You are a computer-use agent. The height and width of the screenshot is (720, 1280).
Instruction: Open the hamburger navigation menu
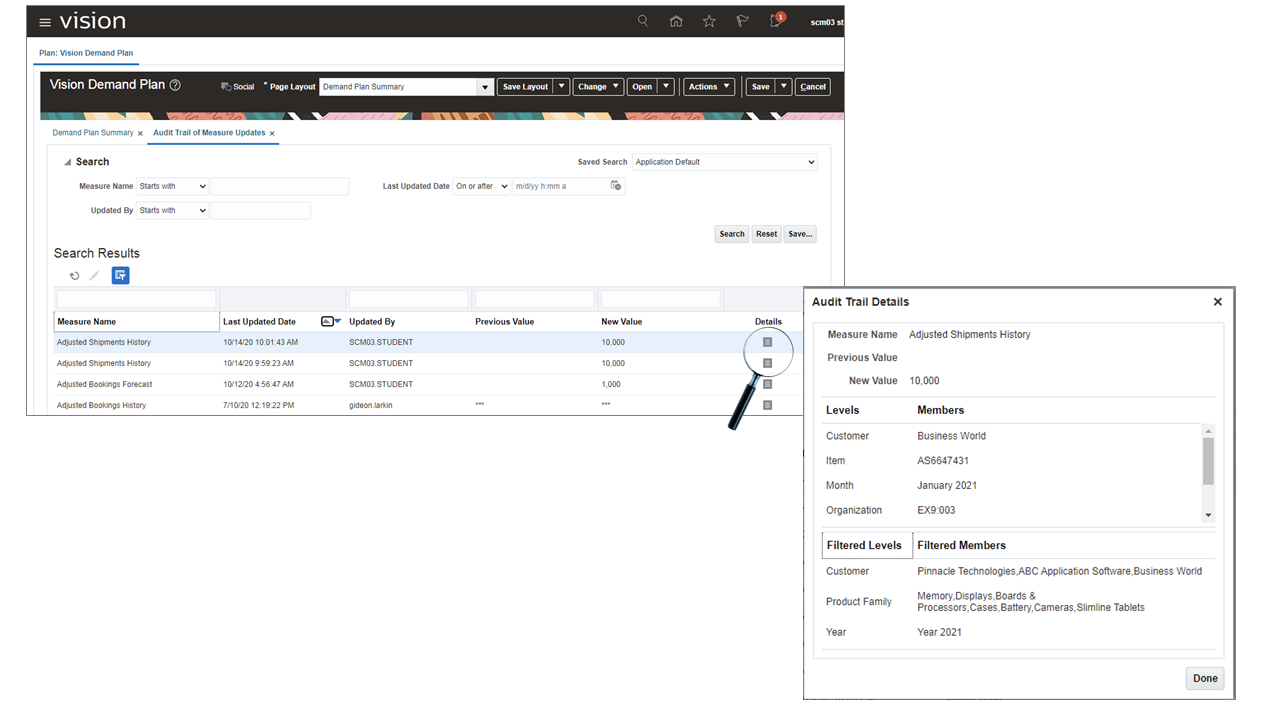tap(45, 22)
